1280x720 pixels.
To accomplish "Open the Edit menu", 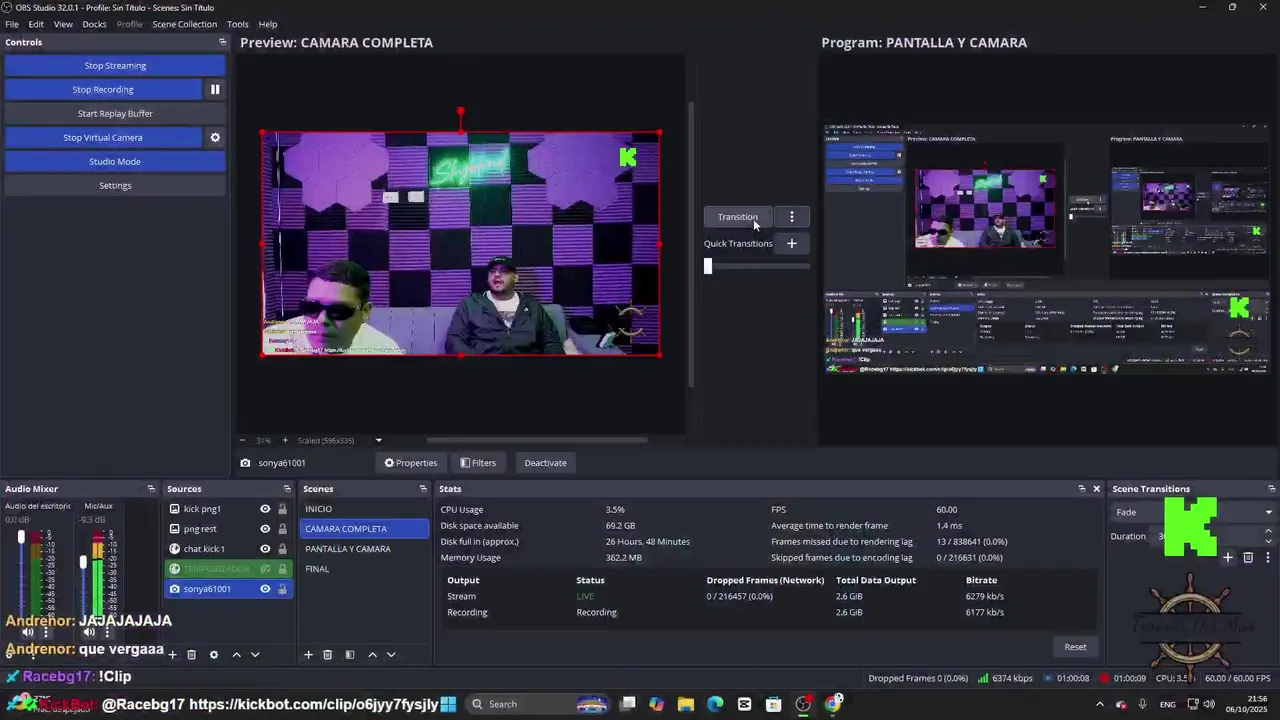I will click(x=36, y=24).
